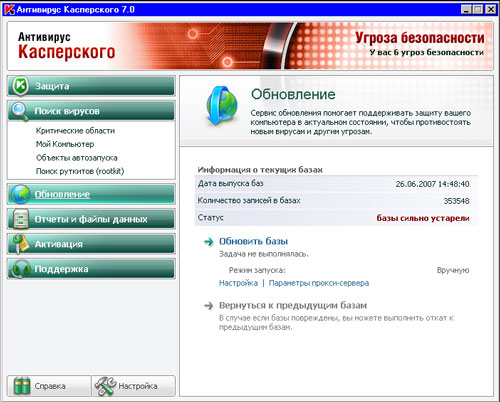Open the Защита section

pyautogui.click(x=91, y=86)
